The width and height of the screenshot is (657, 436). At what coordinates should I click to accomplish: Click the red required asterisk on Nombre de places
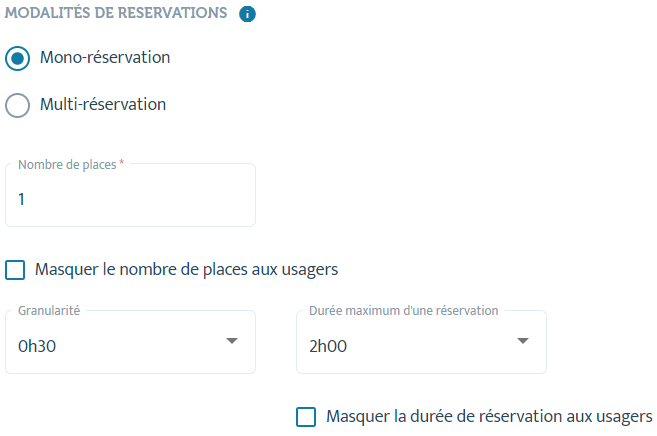pyautogui.click(x=122, y=162)
